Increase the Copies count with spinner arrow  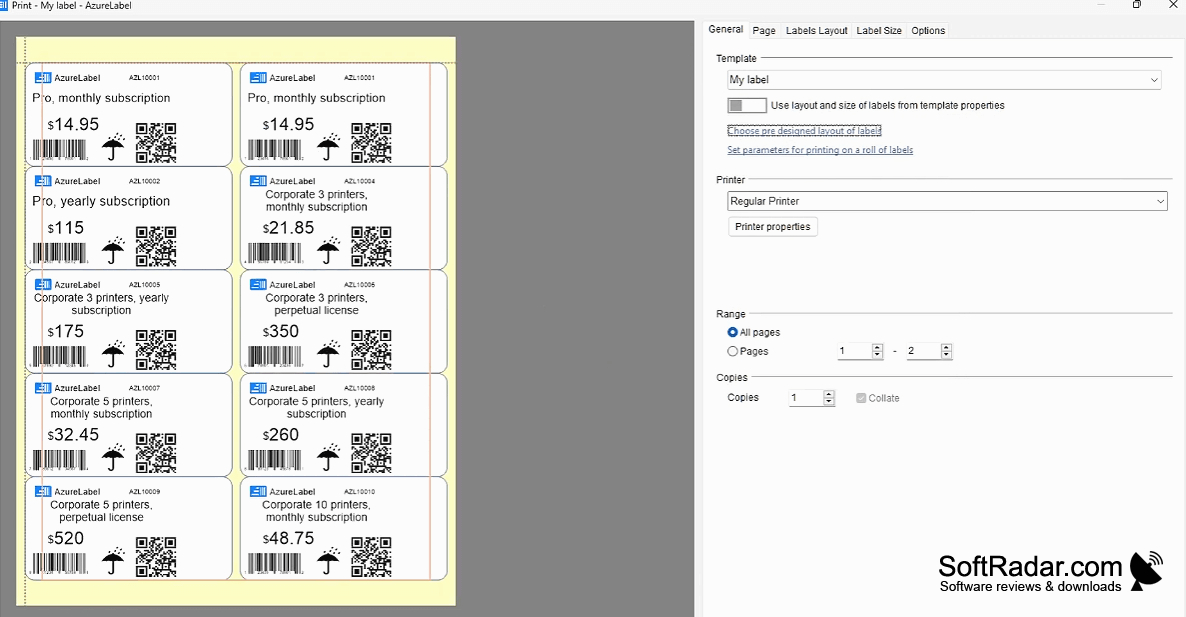(x=829, y=394)
